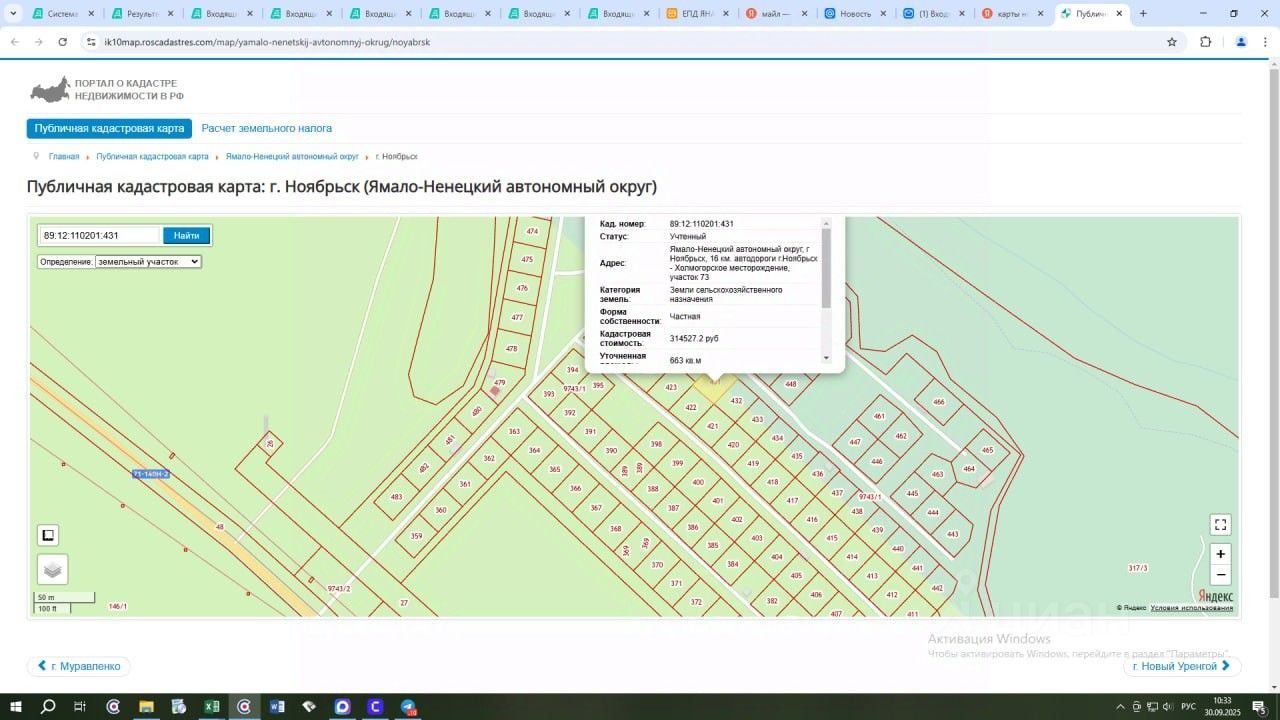
Task: Click parcel 466 on the map
Action: pos(939,402)
